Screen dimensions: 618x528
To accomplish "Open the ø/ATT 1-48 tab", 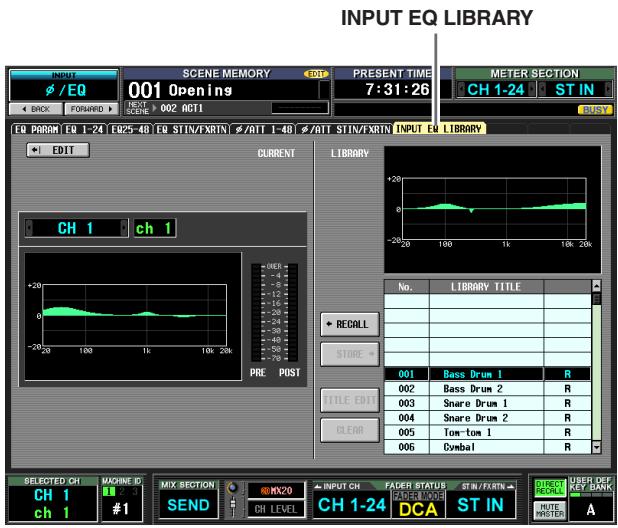I will (x=263, y=129).
